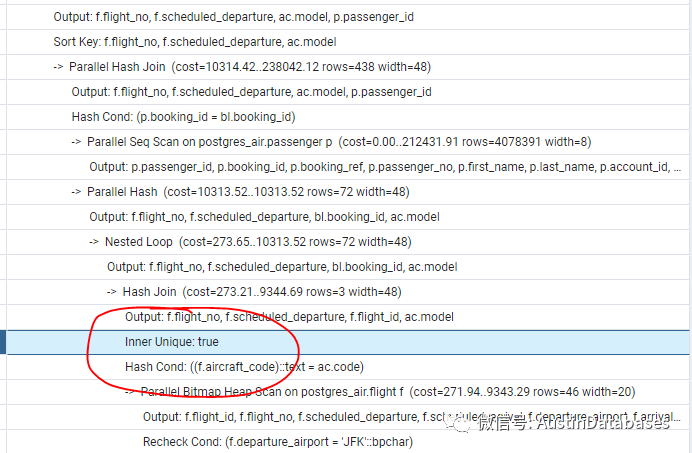Click highlighted Inner Unique: true row
This screenshot has width=692, height=453.
tap(171, 342)
